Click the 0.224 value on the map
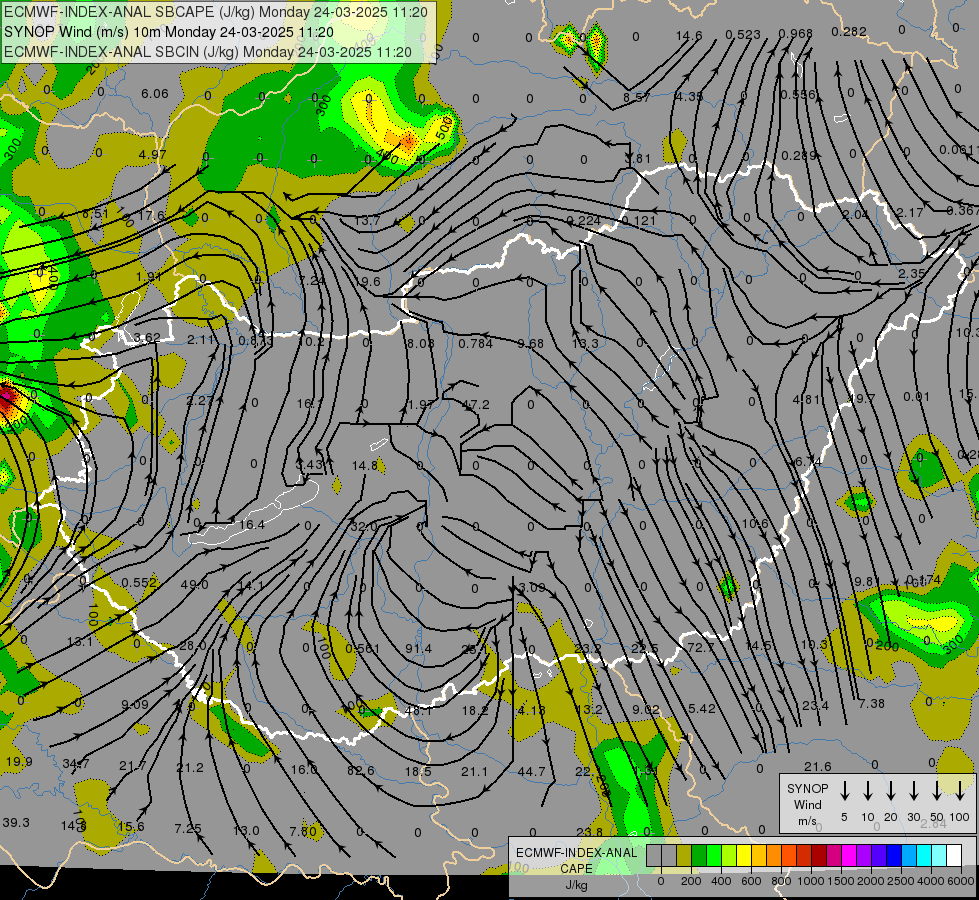The width and height of the screenshot is (979, 900). 584,220
